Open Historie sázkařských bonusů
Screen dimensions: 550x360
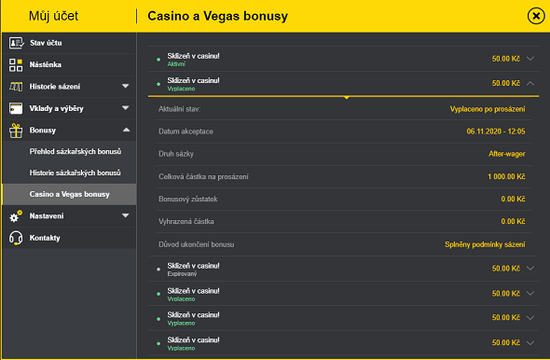coord(75,173)
